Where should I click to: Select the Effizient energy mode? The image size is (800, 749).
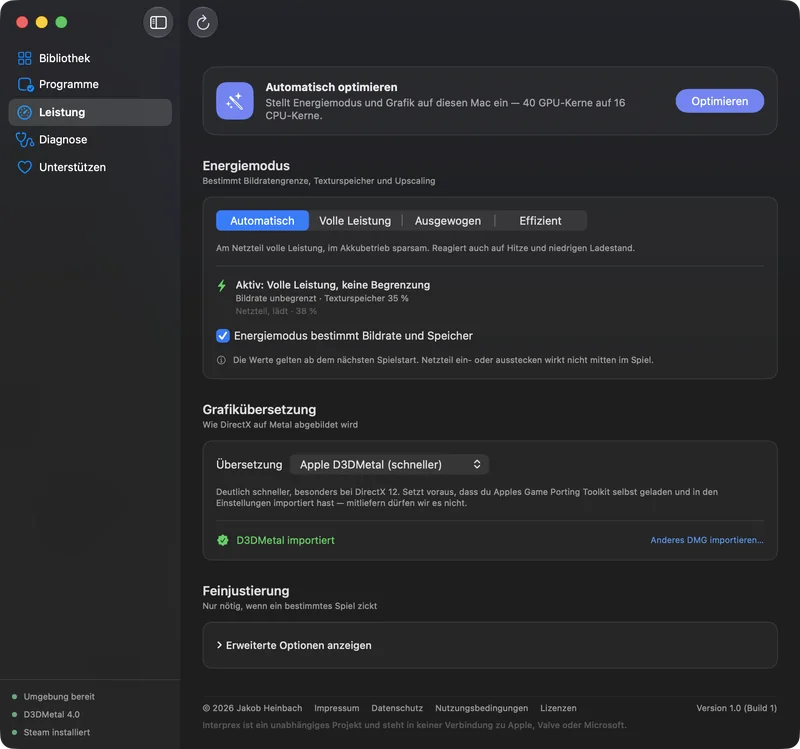540,221
